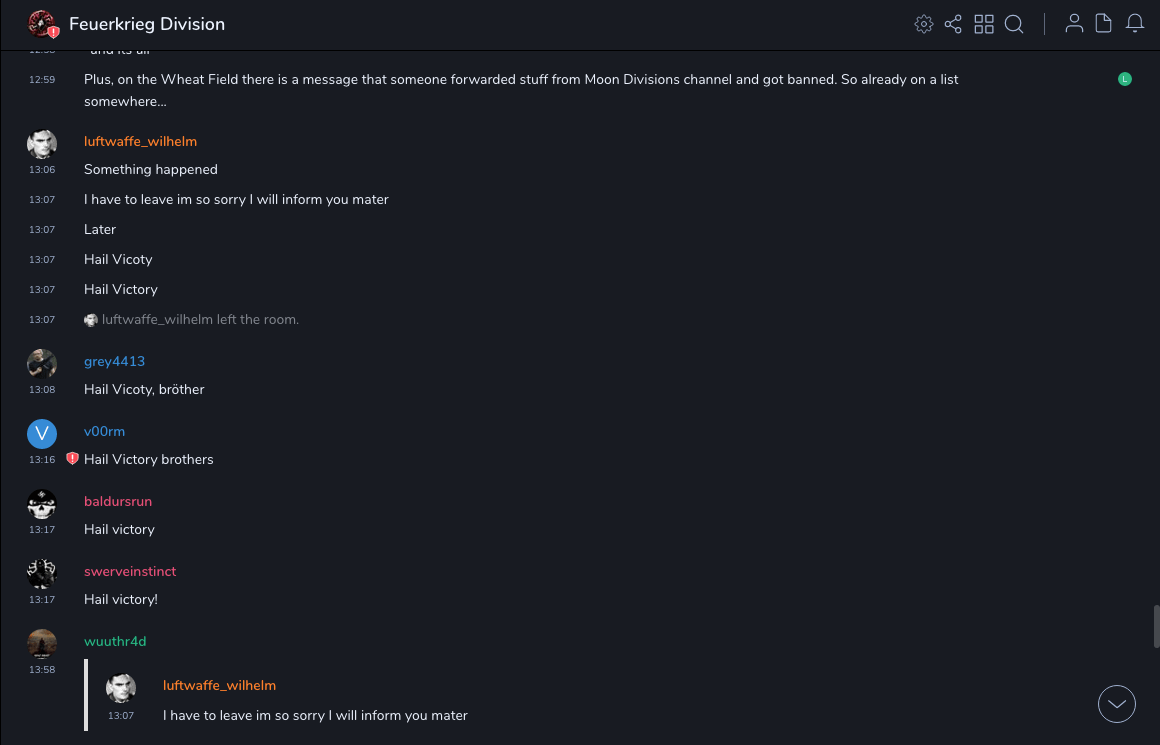1160x745 pixels.
Task: Click username grey4413
Action: point(114,361)
